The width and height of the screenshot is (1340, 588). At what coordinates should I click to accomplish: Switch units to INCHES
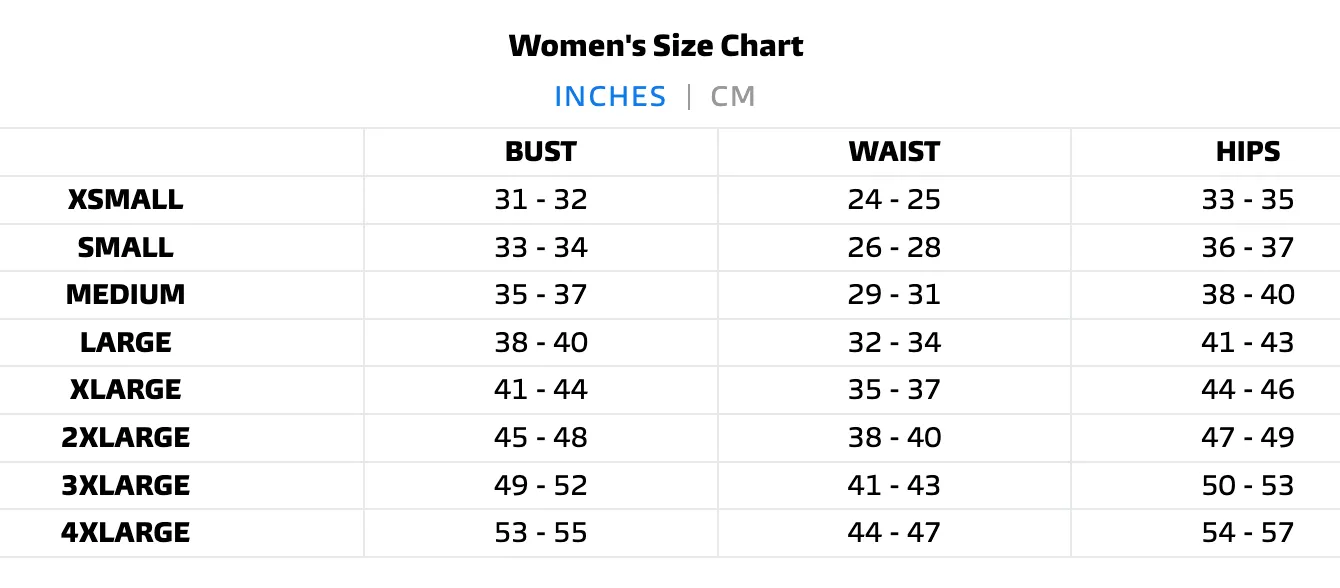click(x=610, y=97)
